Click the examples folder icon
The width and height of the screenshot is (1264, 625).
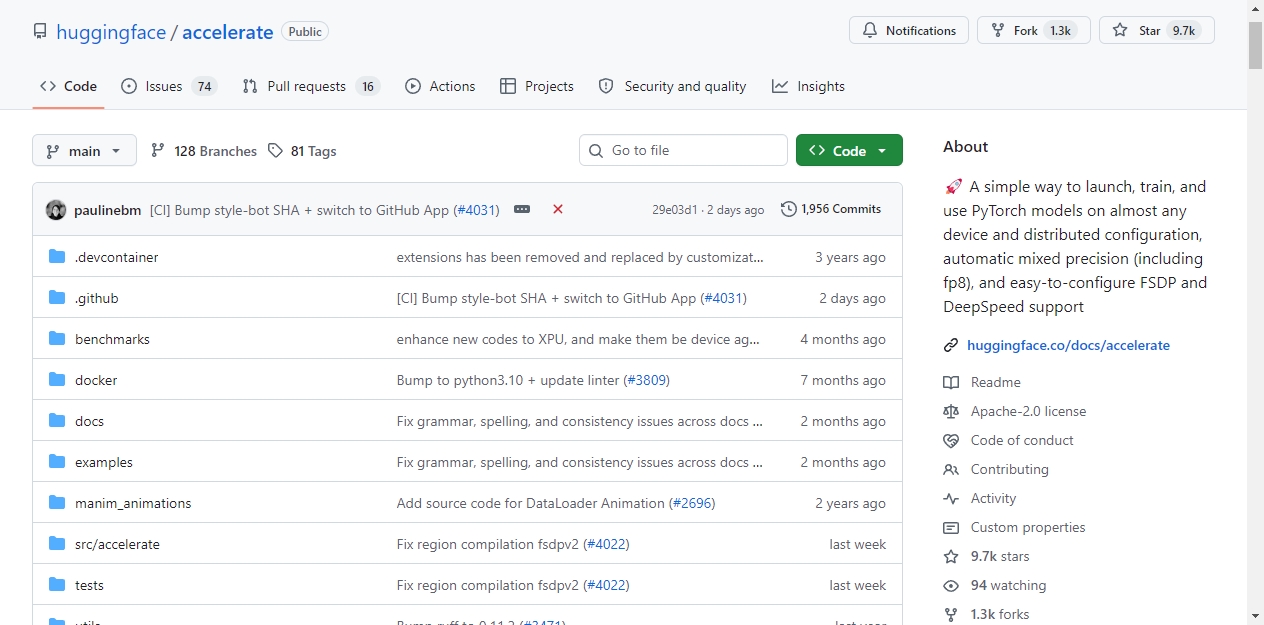57,462
